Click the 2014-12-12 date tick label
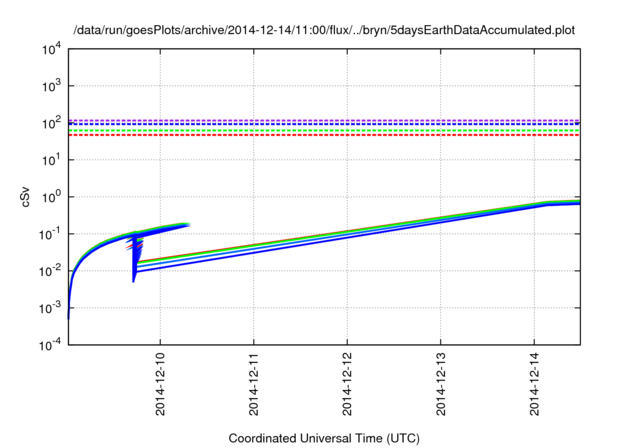This screenshot has width=640, height=448. tap(347, 384)
